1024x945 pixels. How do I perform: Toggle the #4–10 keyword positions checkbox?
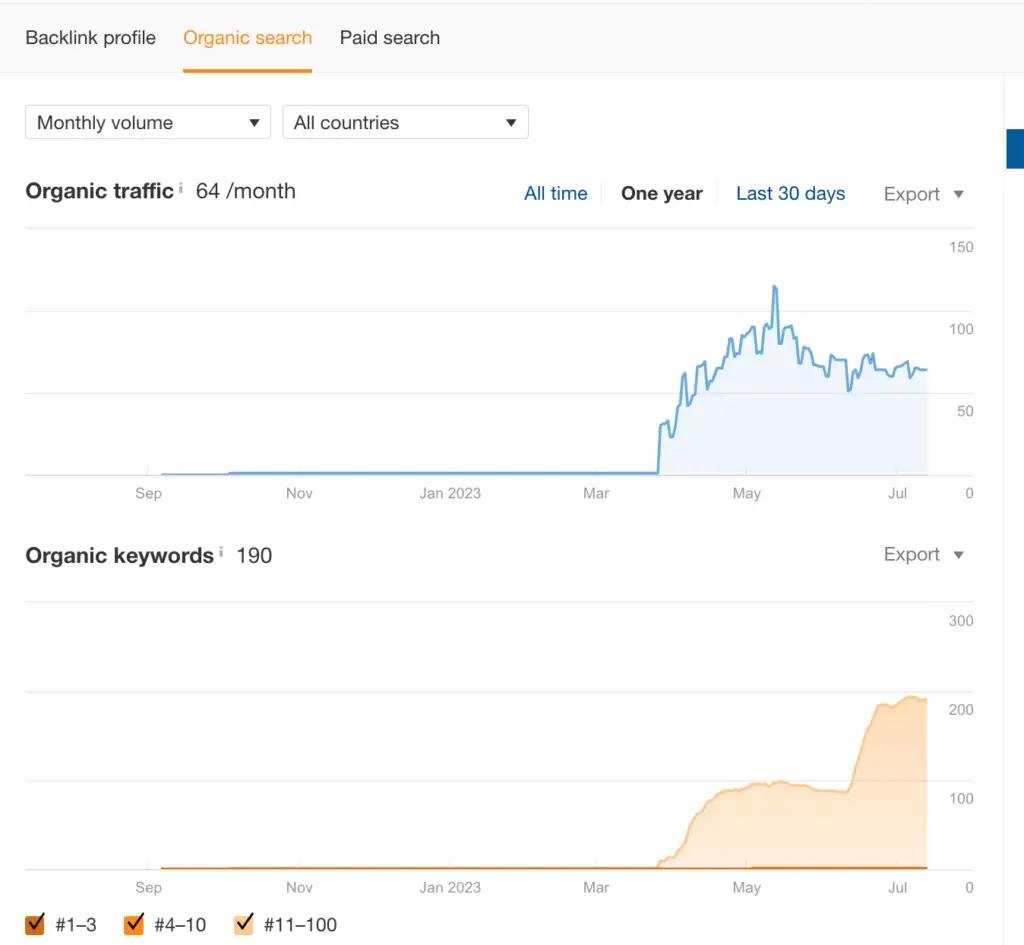click(134, 924)
